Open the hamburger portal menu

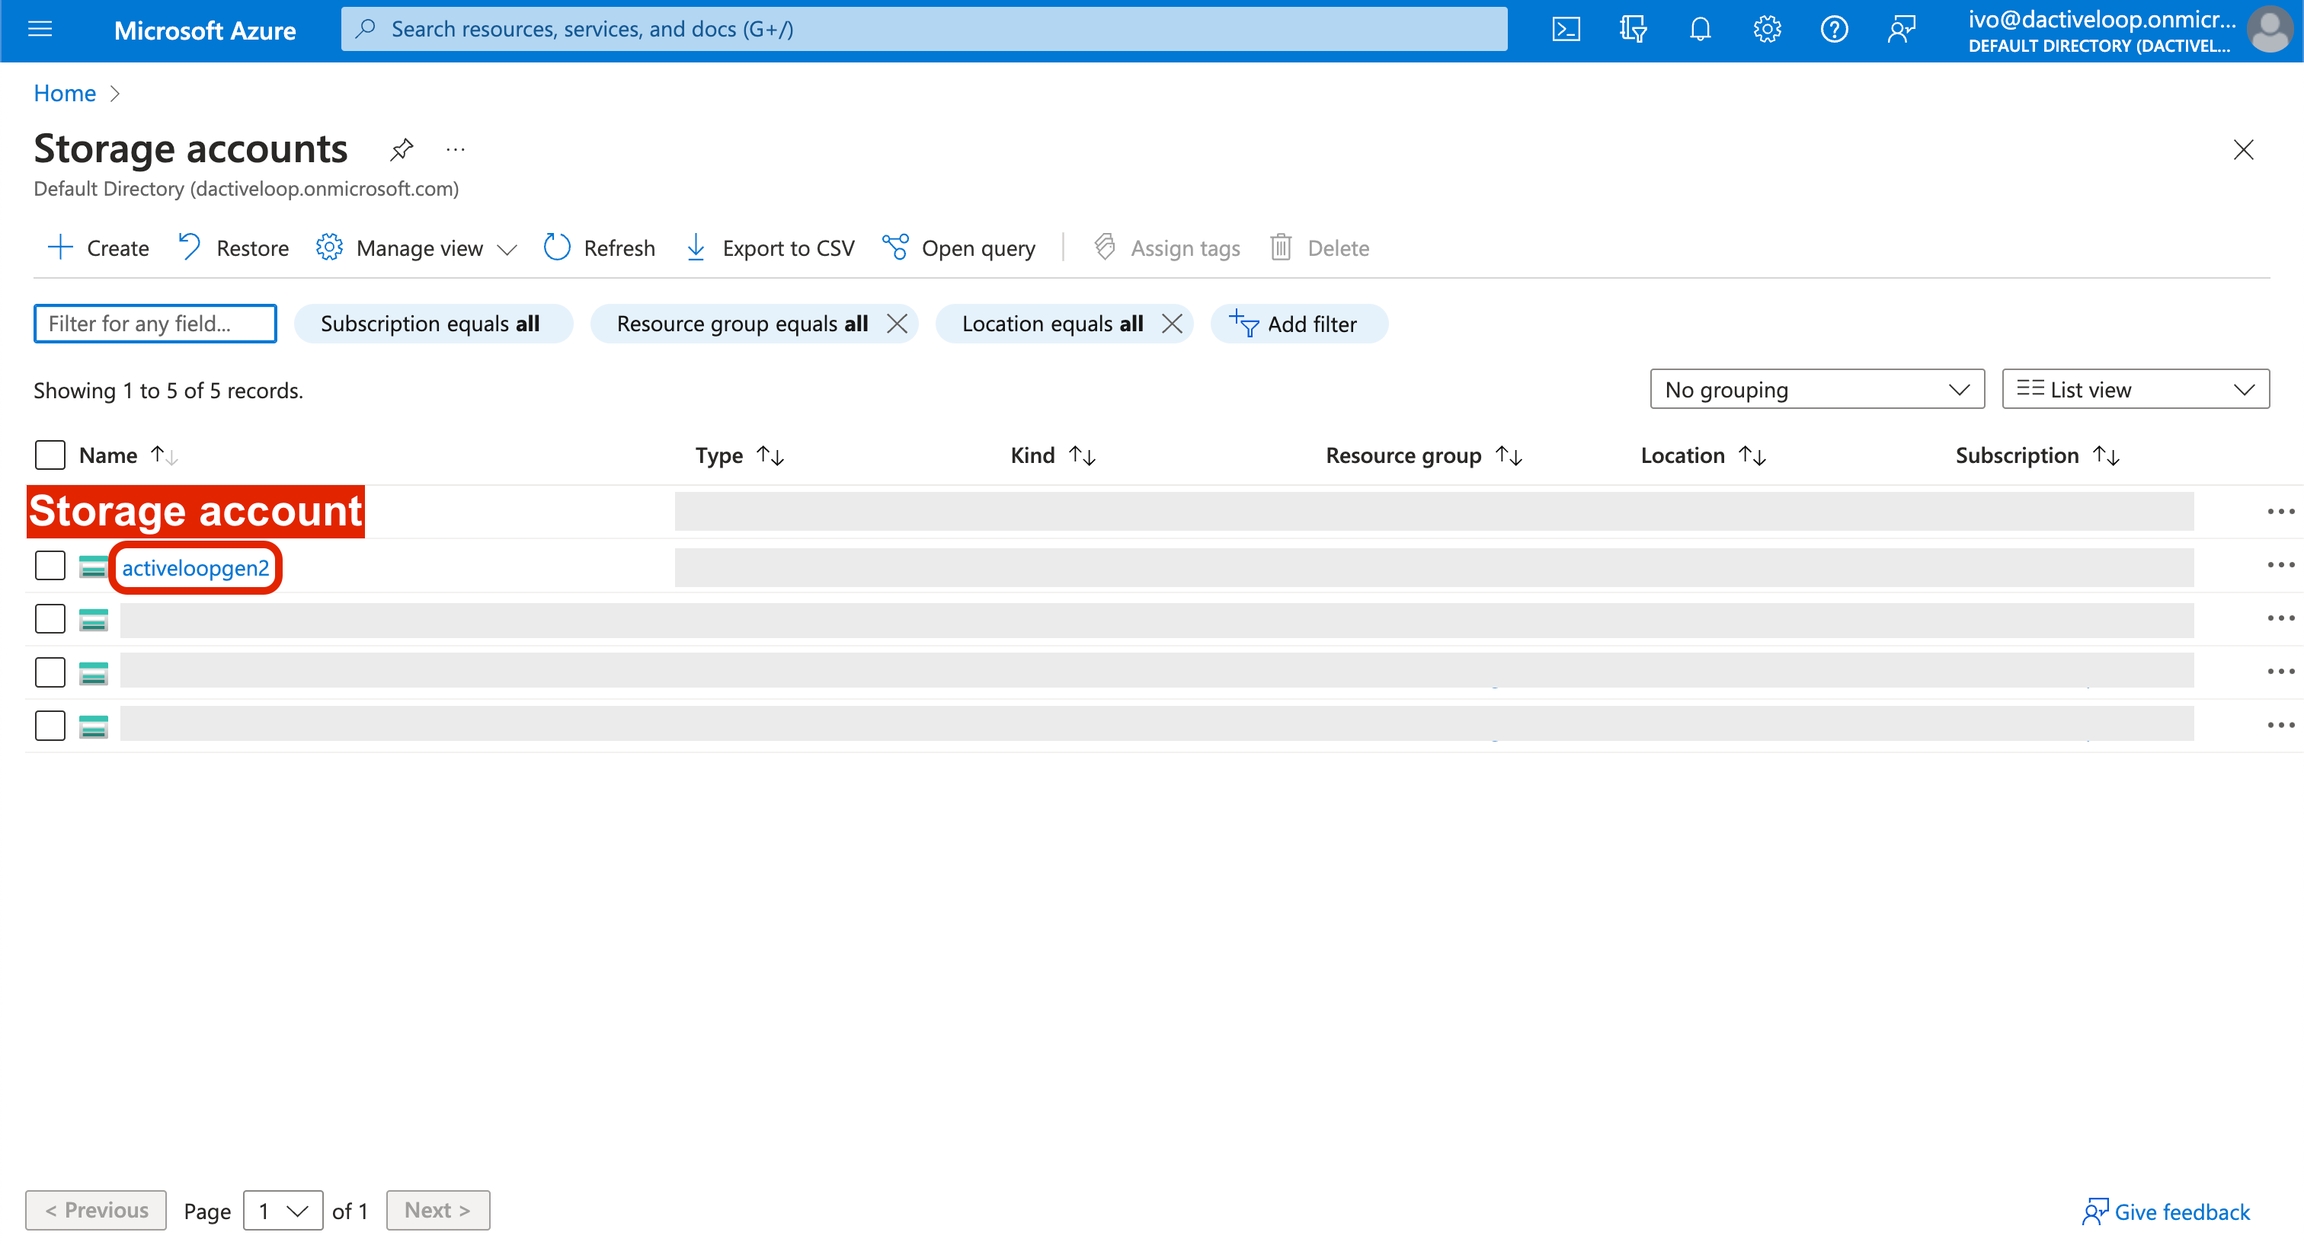41,30
